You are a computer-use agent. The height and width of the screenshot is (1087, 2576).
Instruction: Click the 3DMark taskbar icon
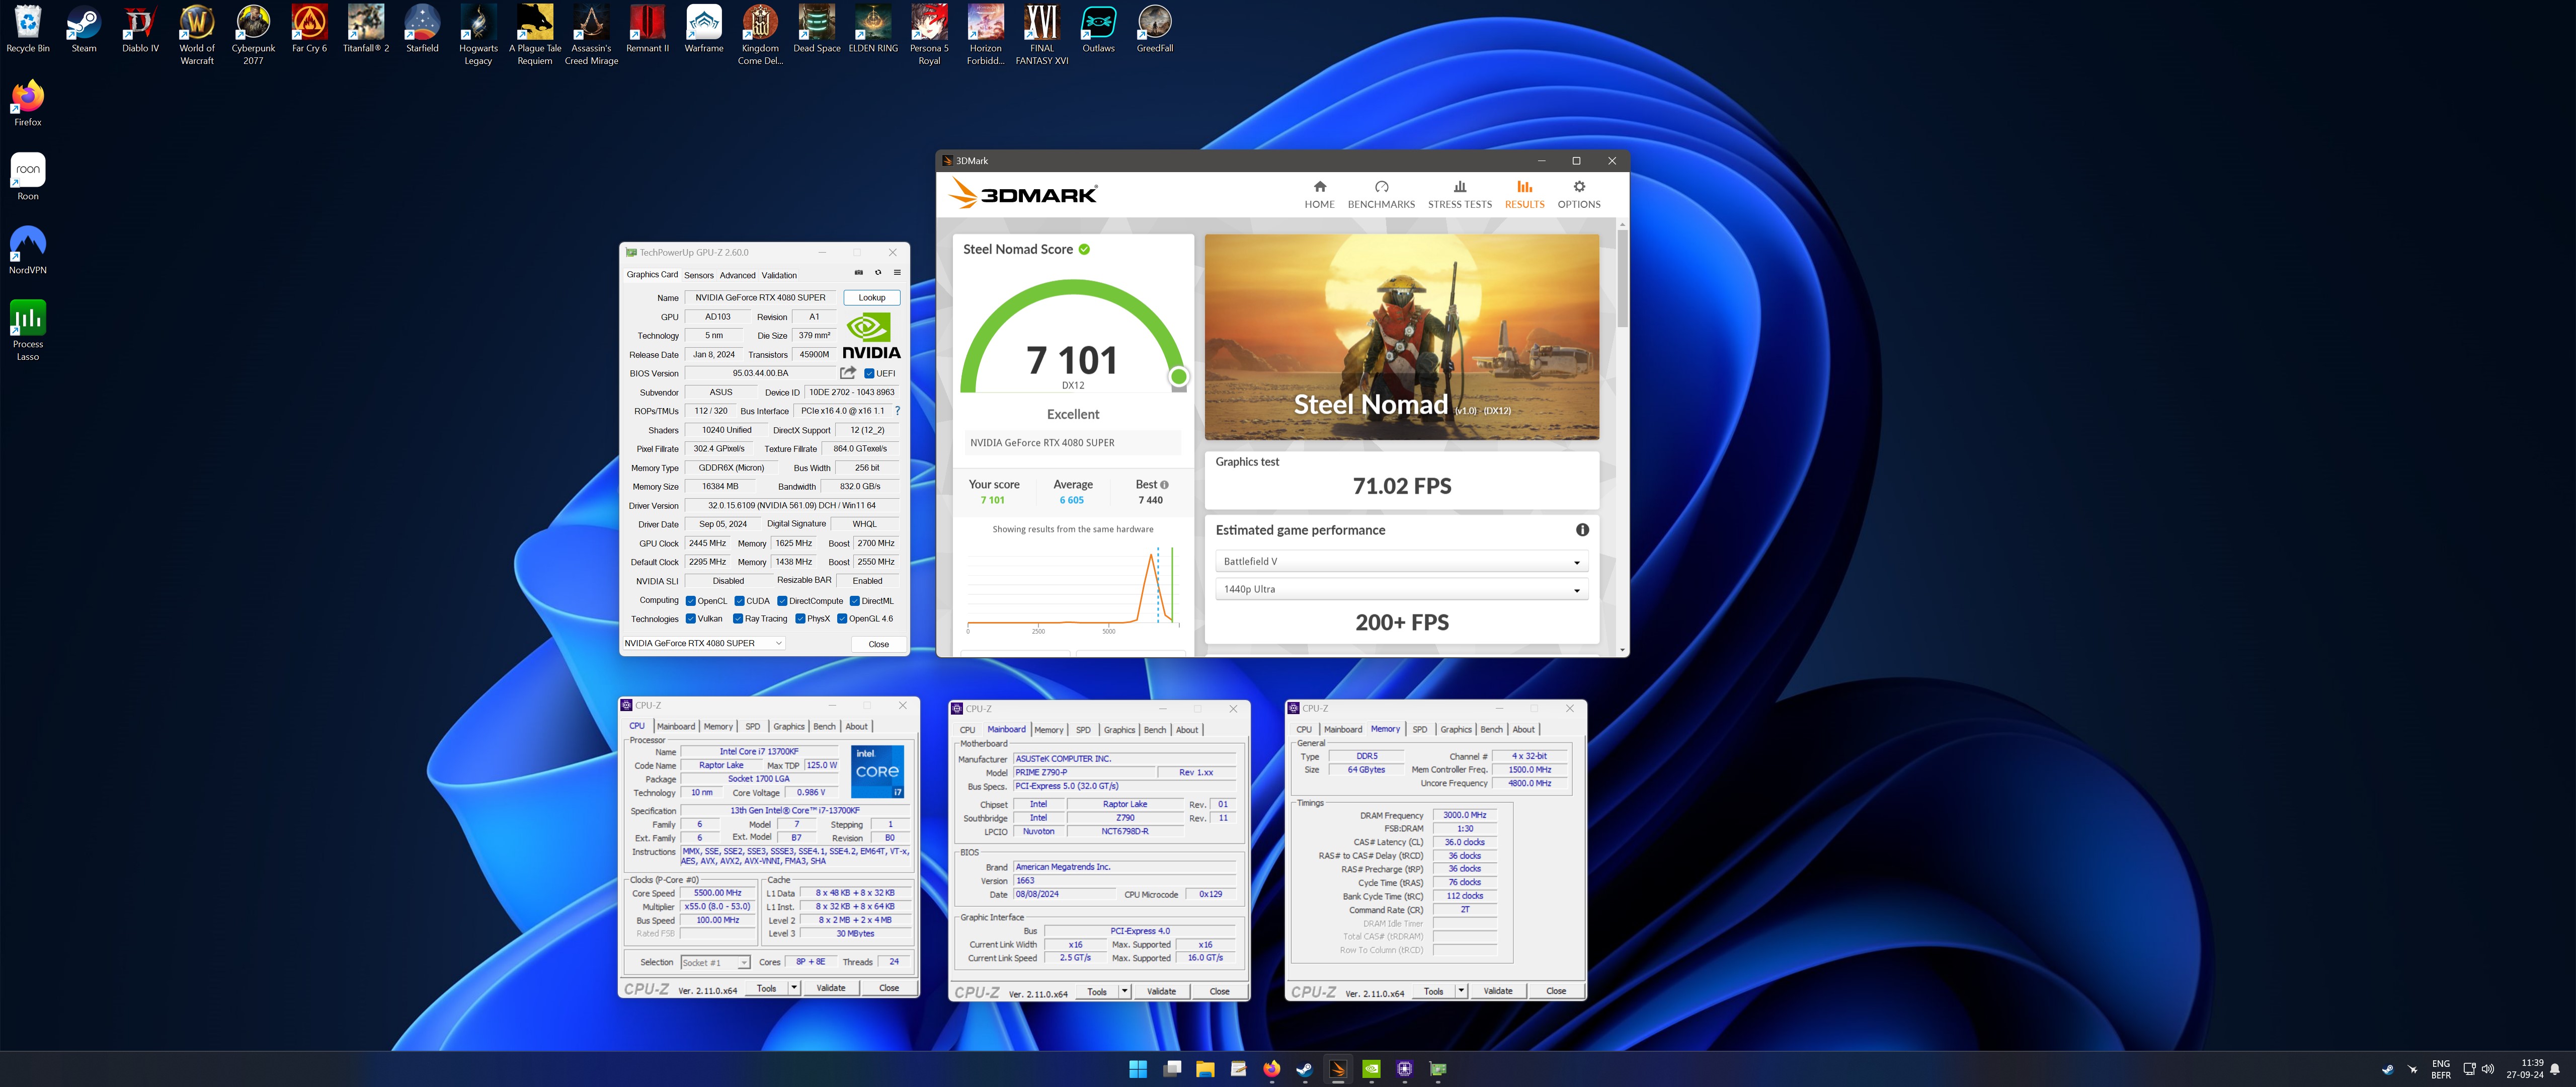pyautogui.click(x=1338, y=1069)
